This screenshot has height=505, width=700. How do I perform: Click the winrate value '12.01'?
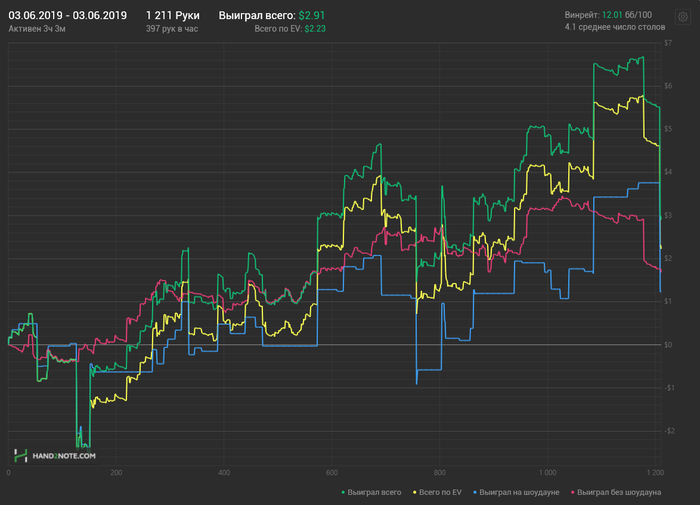tap(612, 15)
